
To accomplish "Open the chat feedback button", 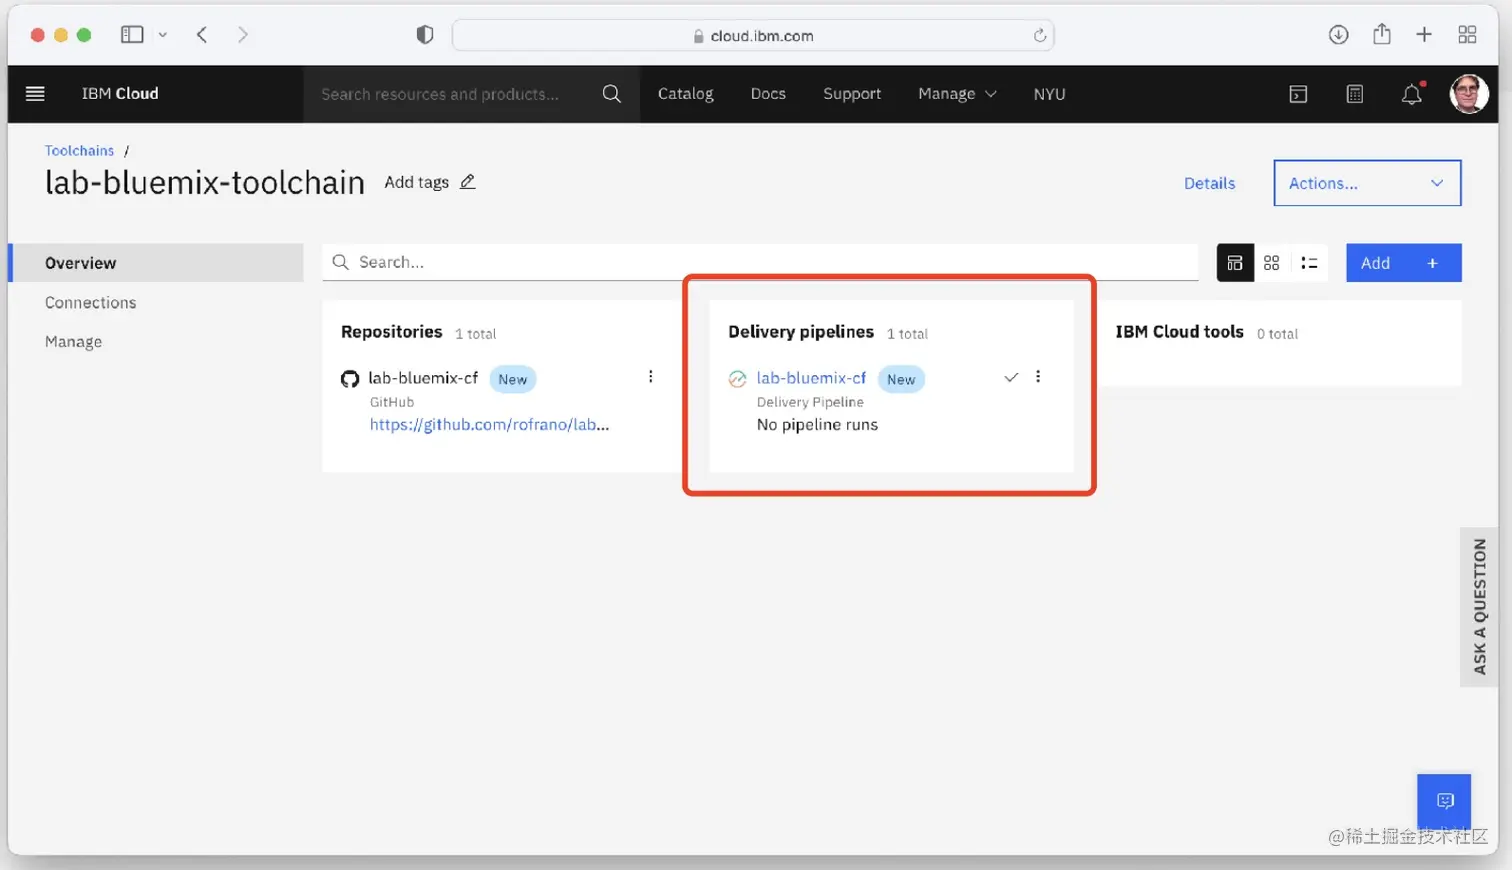I will [1444, 801].
